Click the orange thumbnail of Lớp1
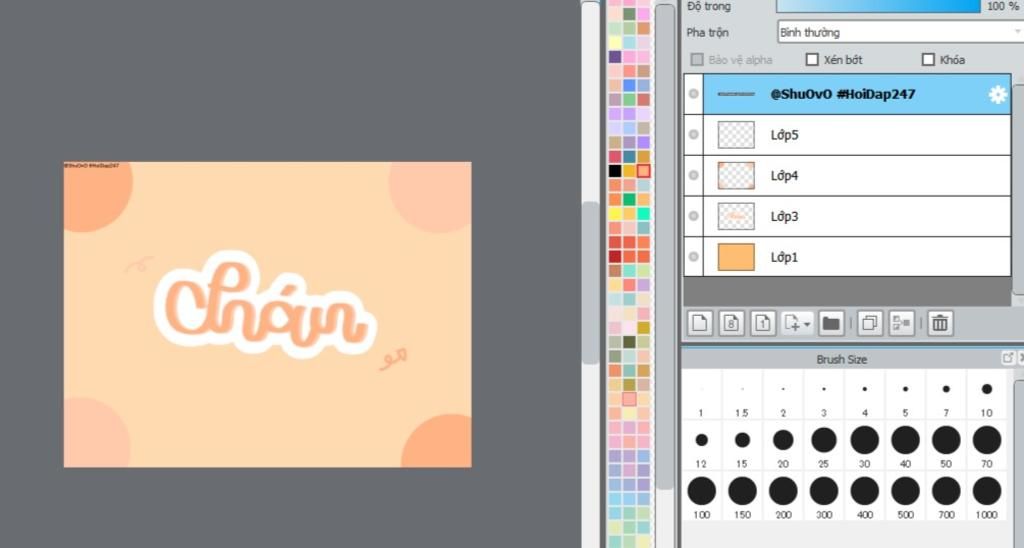 pos(736,257)
